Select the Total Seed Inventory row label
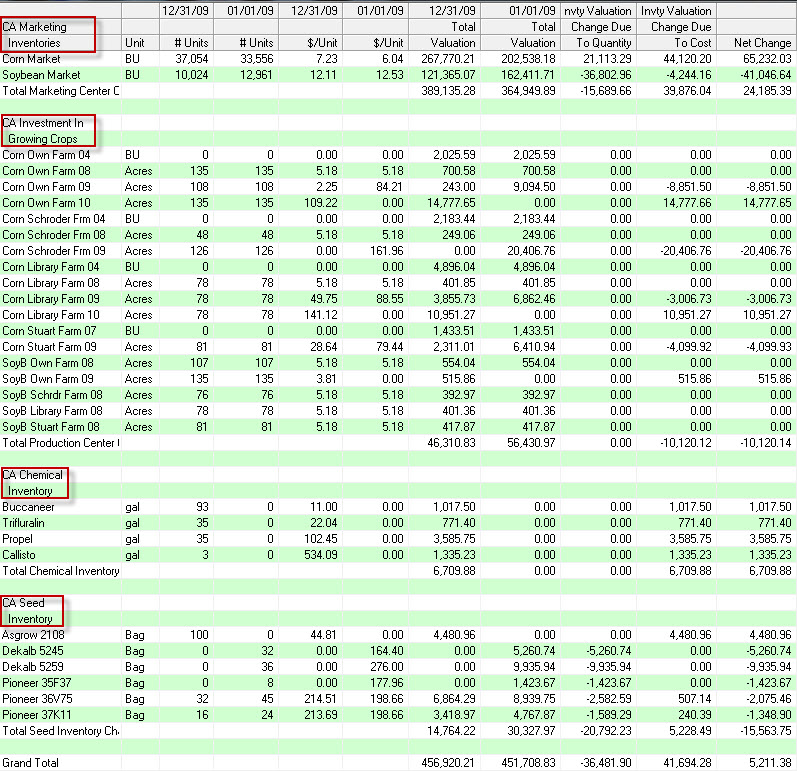This screenshot has width=797, height=771. click(x=59, y=731)
